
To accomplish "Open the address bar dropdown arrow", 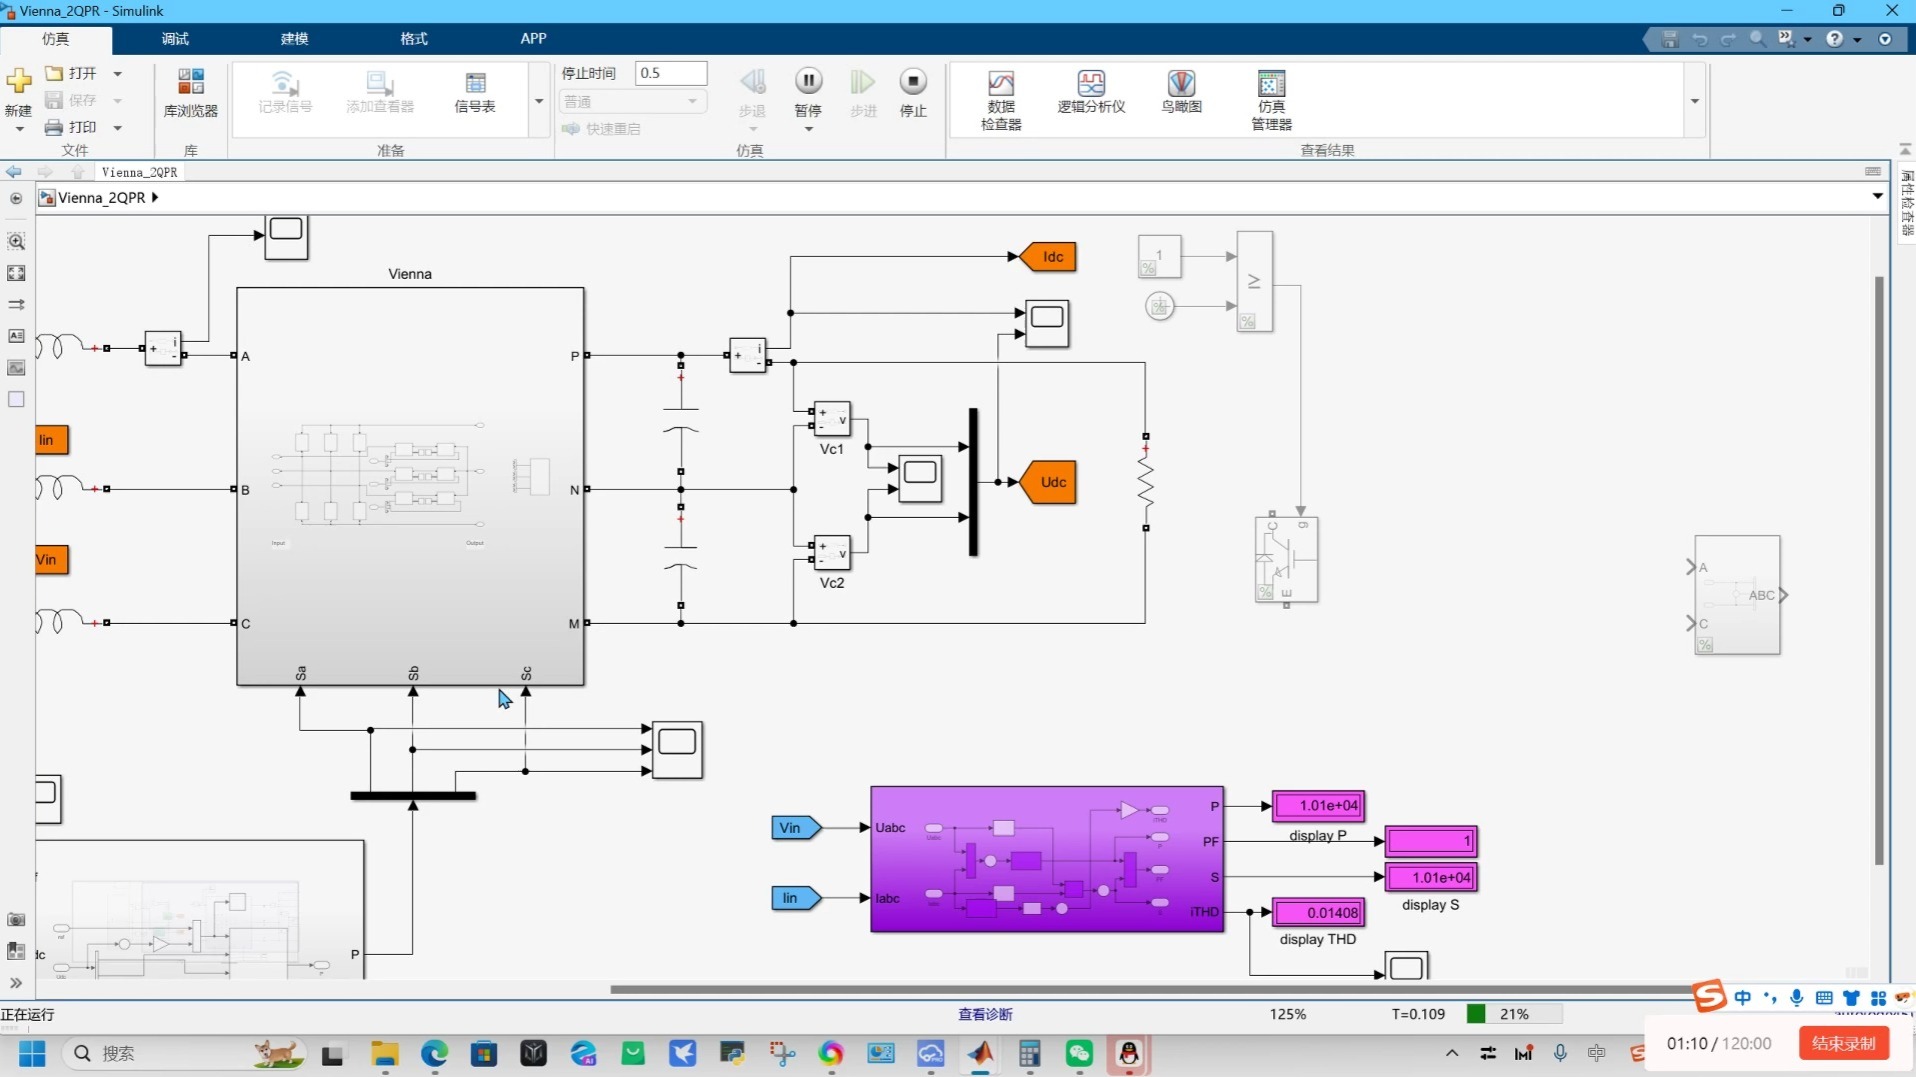I will pos(1877,196).
